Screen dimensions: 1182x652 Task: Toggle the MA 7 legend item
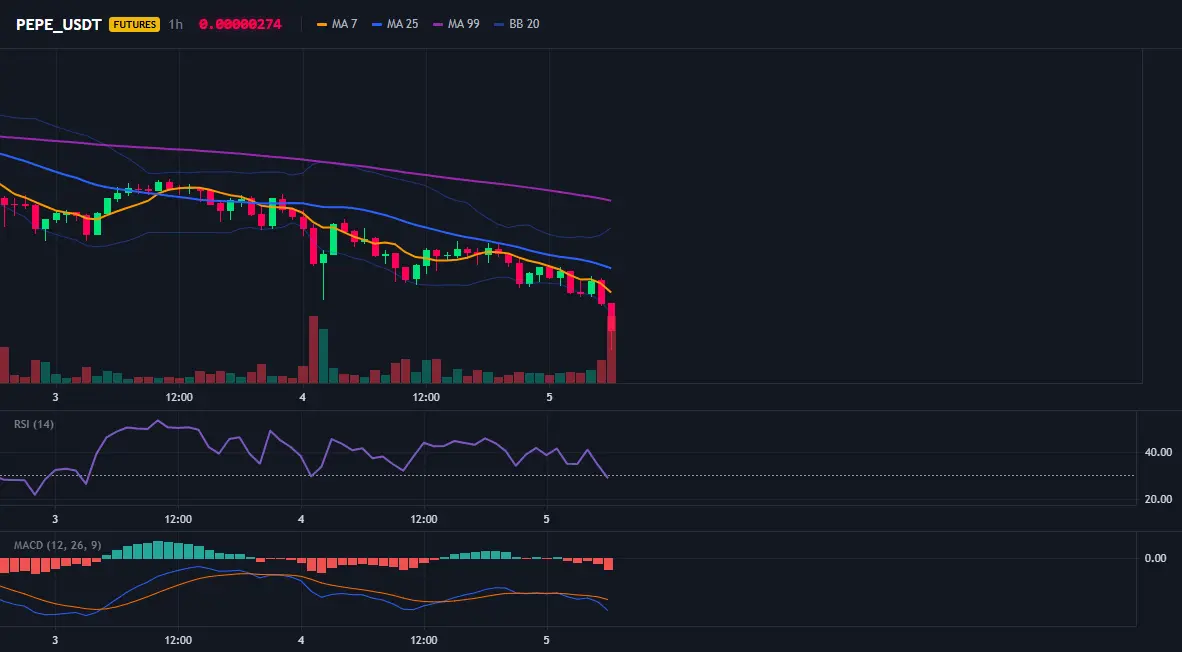pyautogui.click(x=337, y=24)
